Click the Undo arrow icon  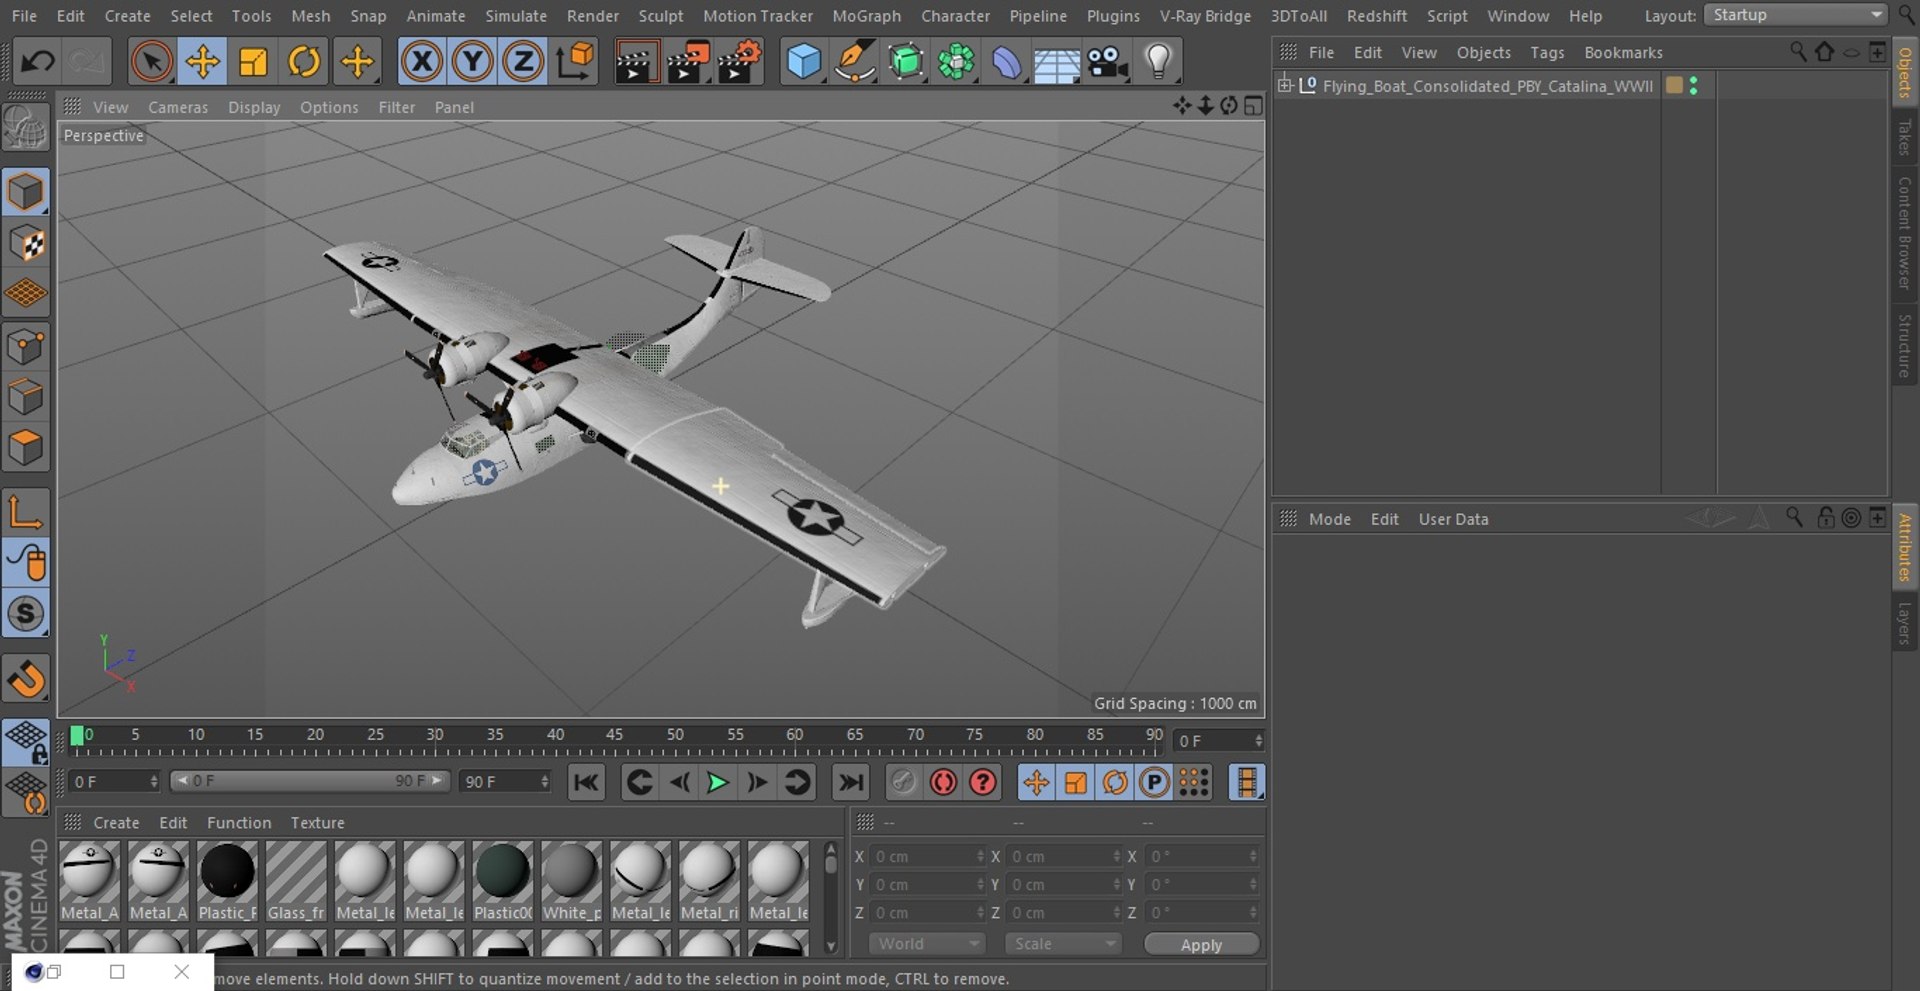(x=37, y=62)
